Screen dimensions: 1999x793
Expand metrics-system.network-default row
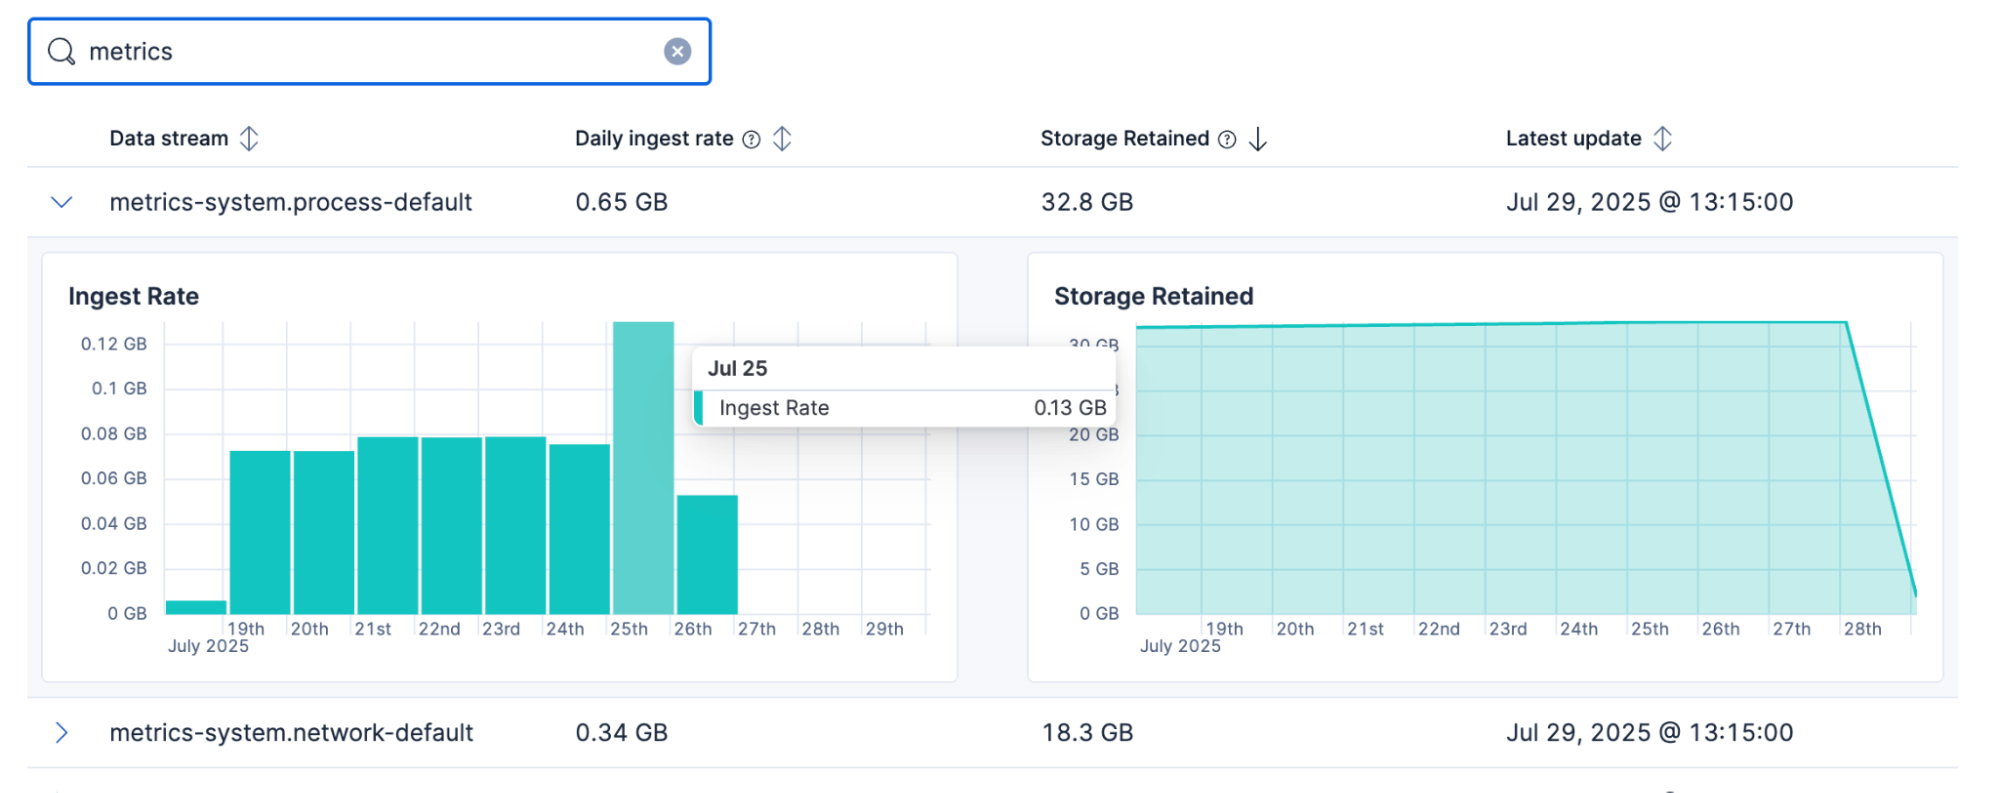click(62, 733)
